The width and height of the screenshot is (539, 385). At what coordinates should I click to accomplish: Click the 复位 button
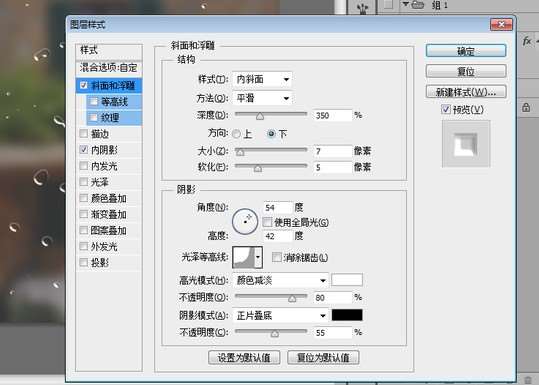466,72
